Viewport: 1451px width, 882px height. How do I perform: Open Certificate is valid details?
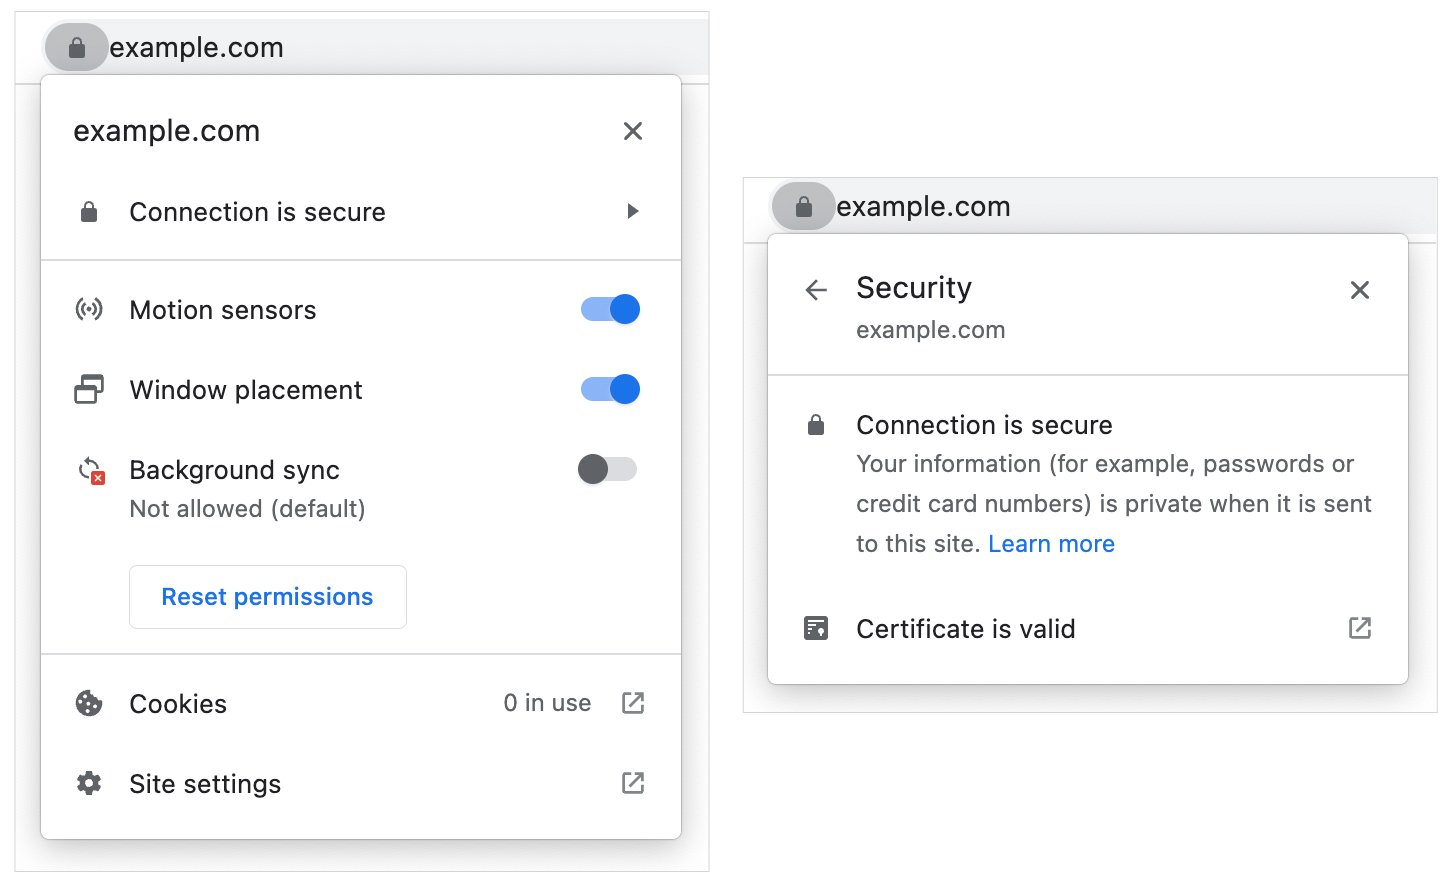click(965, 628)
